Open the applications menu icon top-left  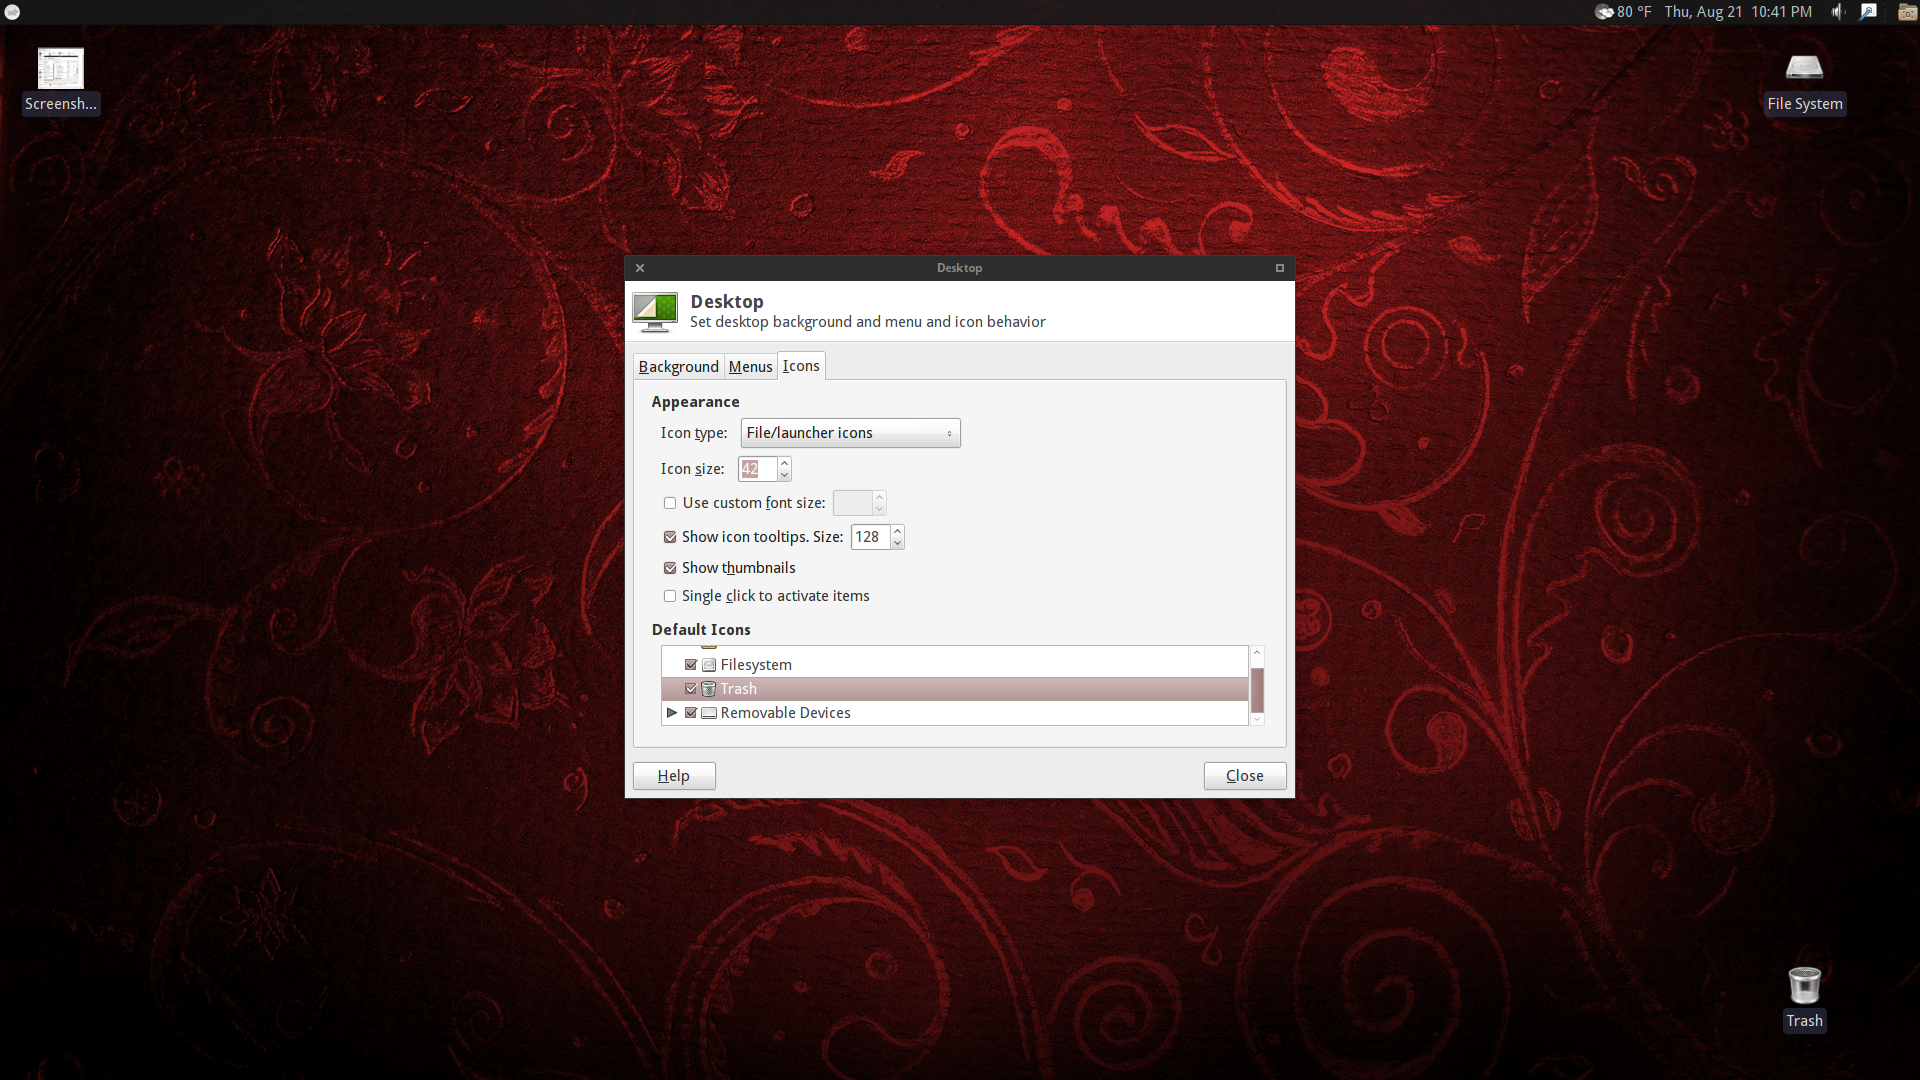pyautogui.click(x=13, y=12)
